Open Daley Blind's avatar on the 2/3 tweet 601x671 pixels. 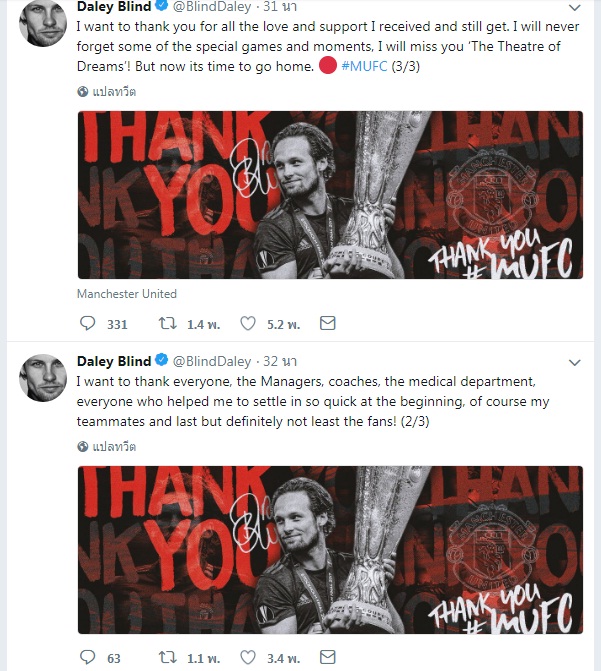(x=43, y=378)
